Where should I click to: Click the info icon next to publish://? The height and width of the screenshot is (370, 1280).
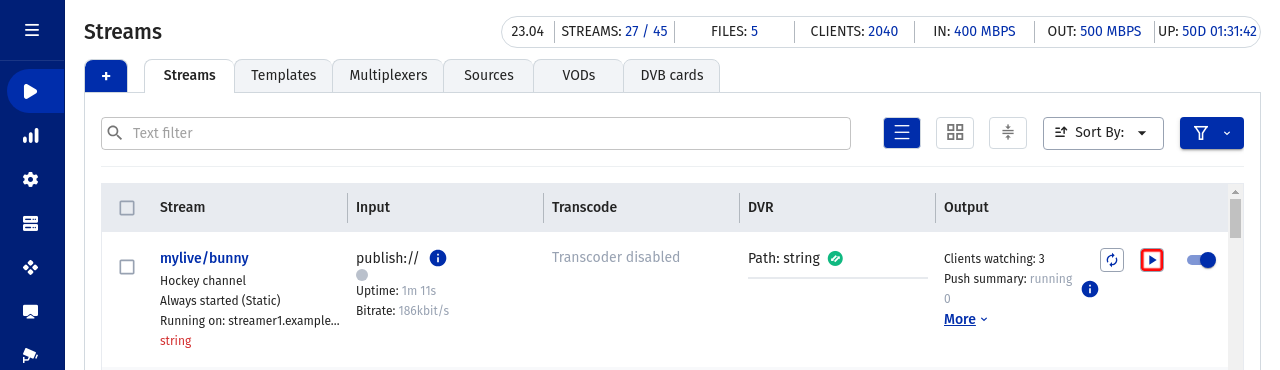point(437,258)
